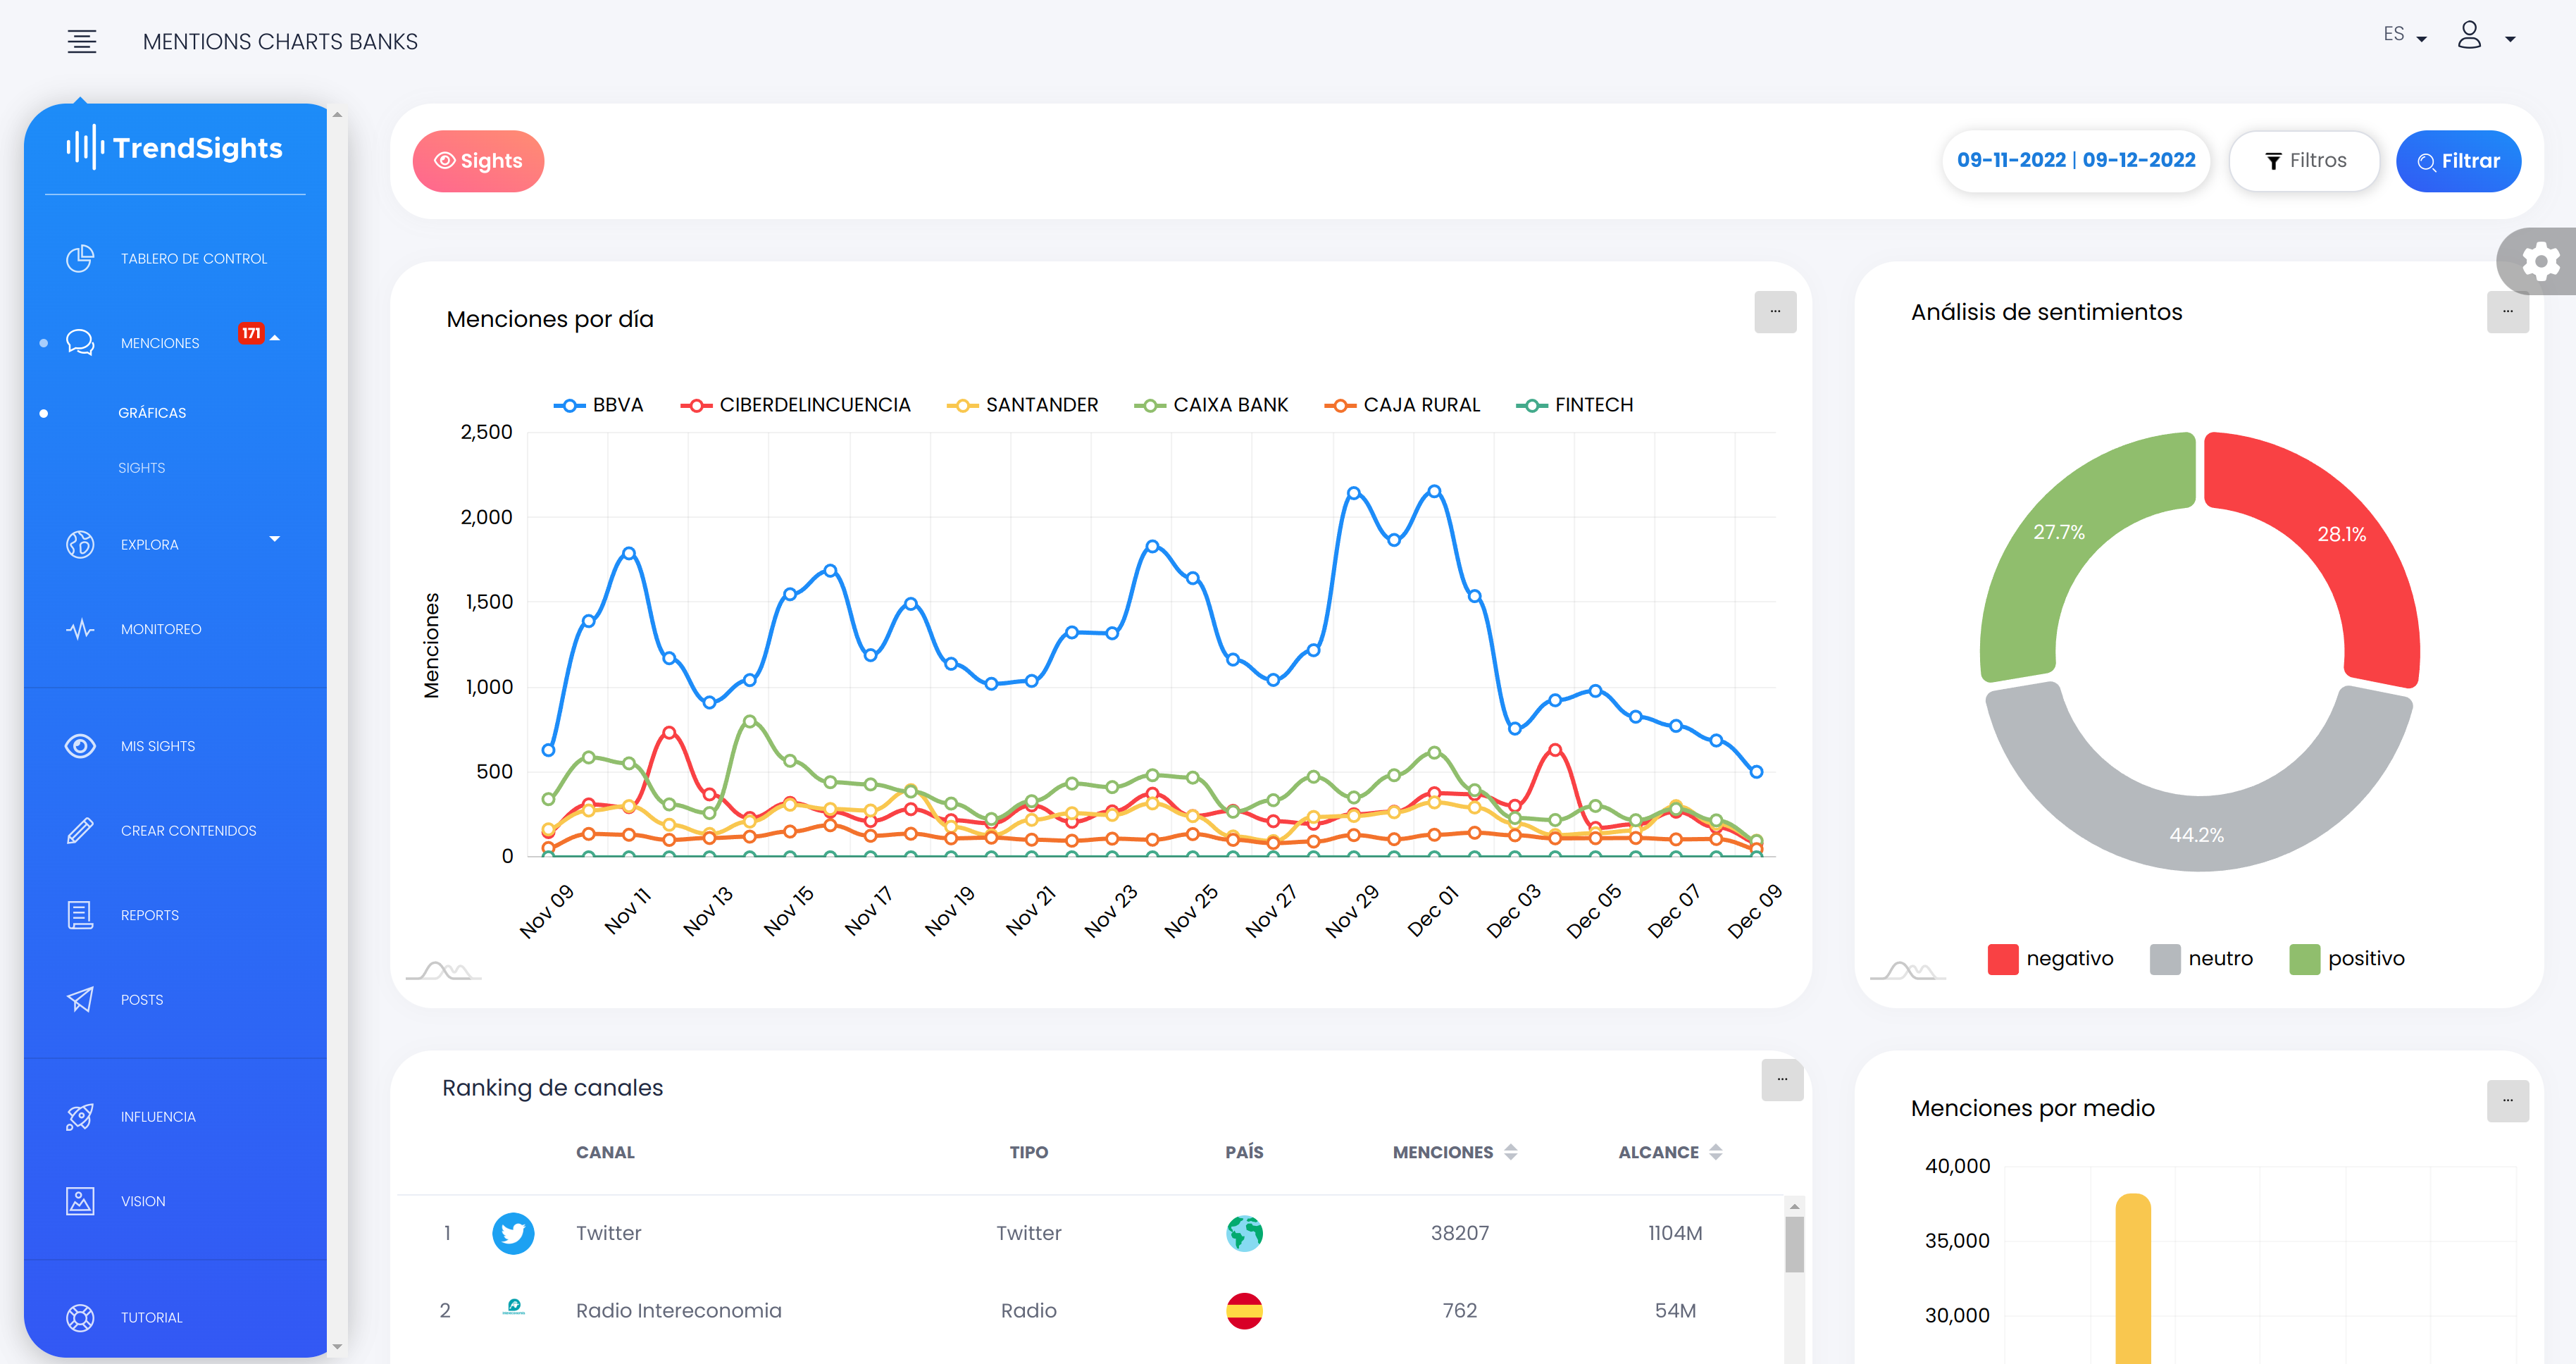Open Tablero de Control menu item
Viewport: 2576px width, 1364px height.
(175, 259)
